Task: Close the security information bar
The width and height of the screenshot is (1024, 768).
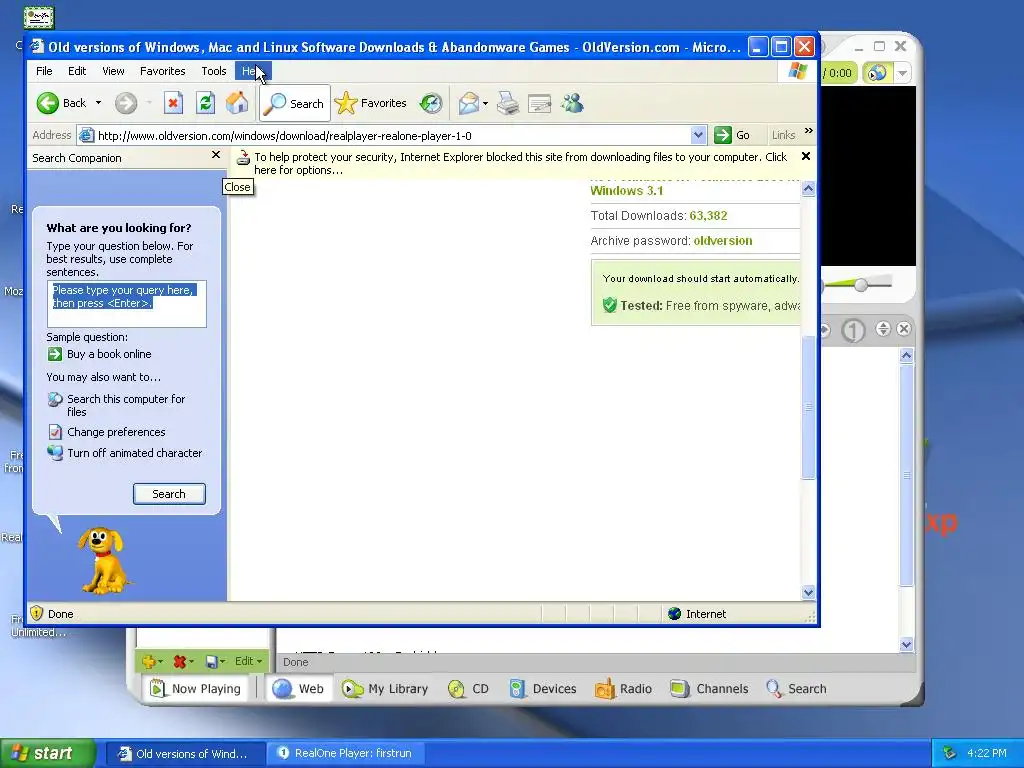Action: (x=806, y=156)
